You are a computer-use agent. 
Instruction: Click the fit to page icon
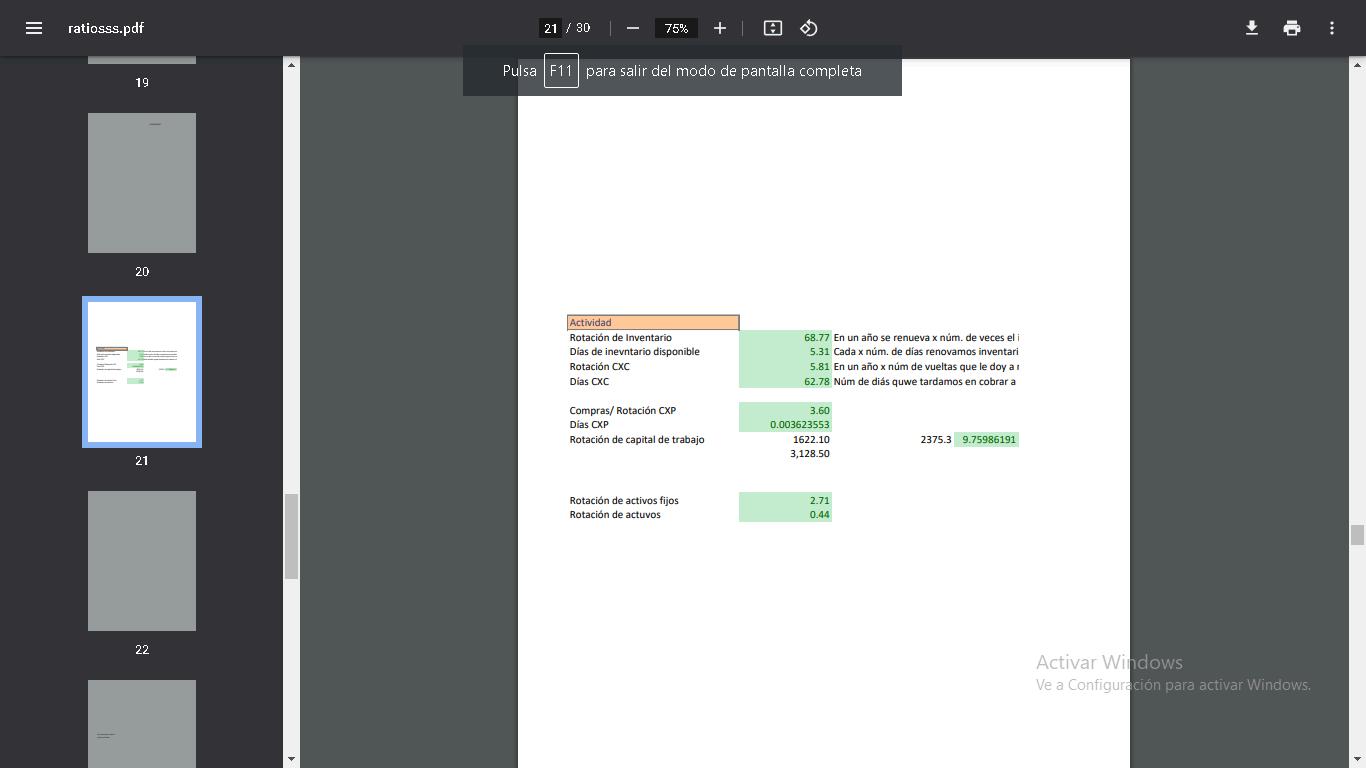[773, 28]
